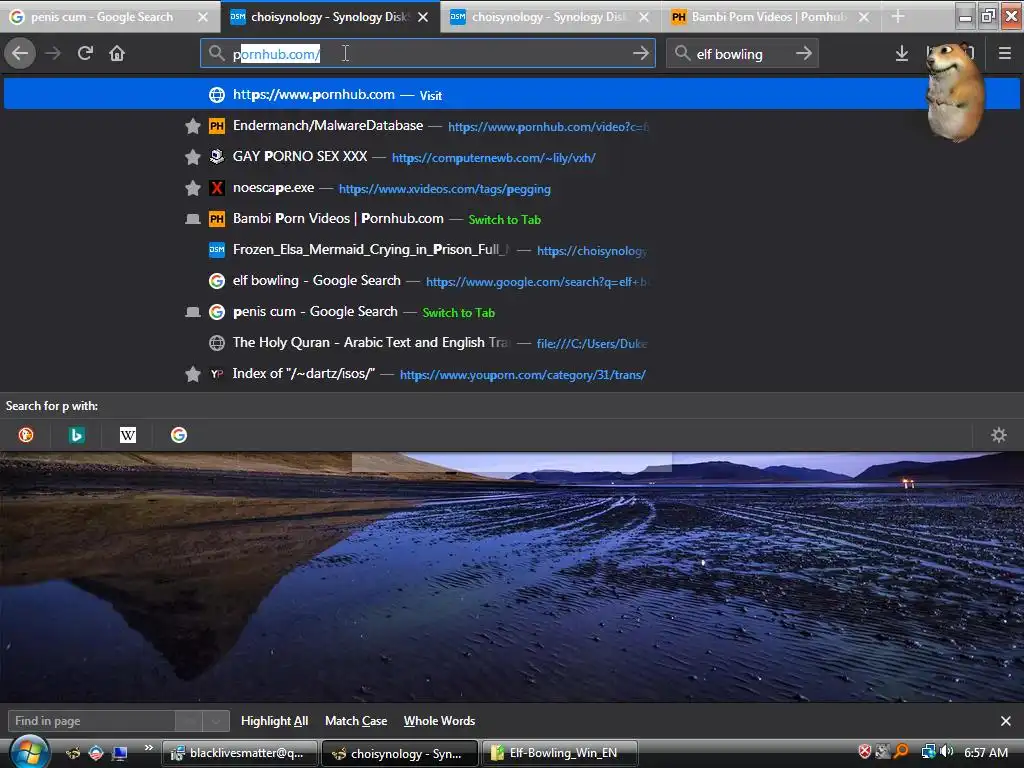
Task: Toggle Whole Words in find bar
Action: 440,721
